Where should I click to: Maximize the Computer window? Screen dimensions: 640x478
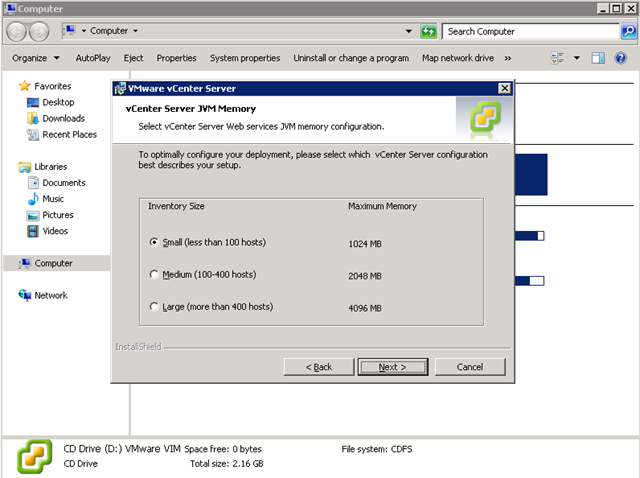pyautogui.click(x=616, y=8)
